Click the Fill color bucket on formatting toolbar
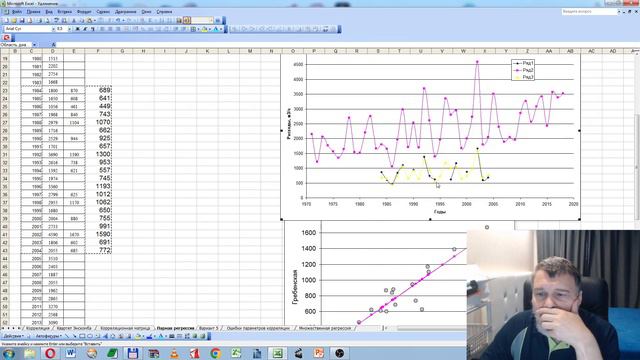 coord(205,29)
